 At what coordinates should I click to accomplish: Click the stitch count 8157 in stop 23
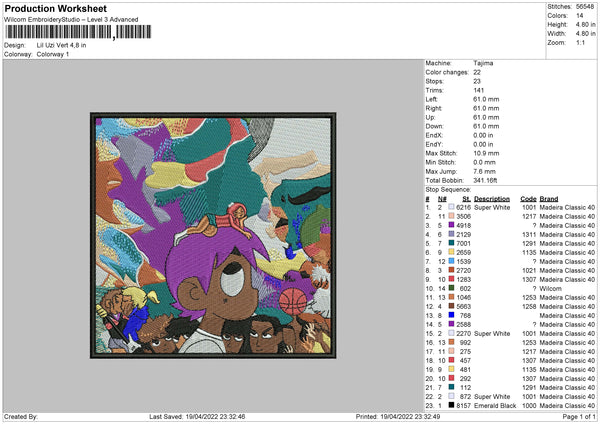coord(463,405)
